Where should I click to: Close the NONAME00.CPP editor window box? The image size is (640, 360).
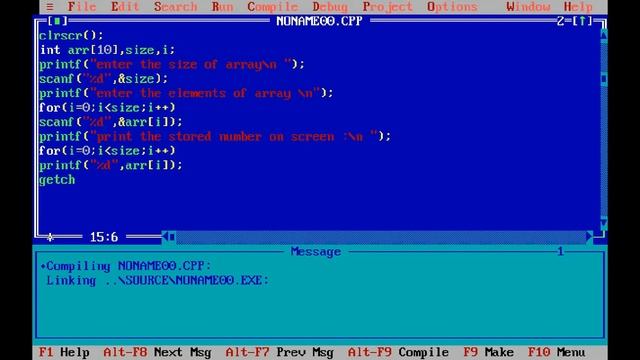[x=58, y=21]
